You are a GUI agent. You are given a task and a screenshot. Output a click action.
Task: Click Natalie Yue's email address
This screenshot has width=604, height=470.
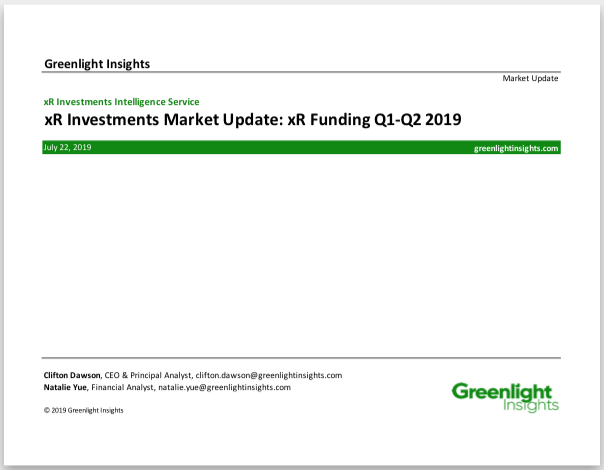click(225, 387)
